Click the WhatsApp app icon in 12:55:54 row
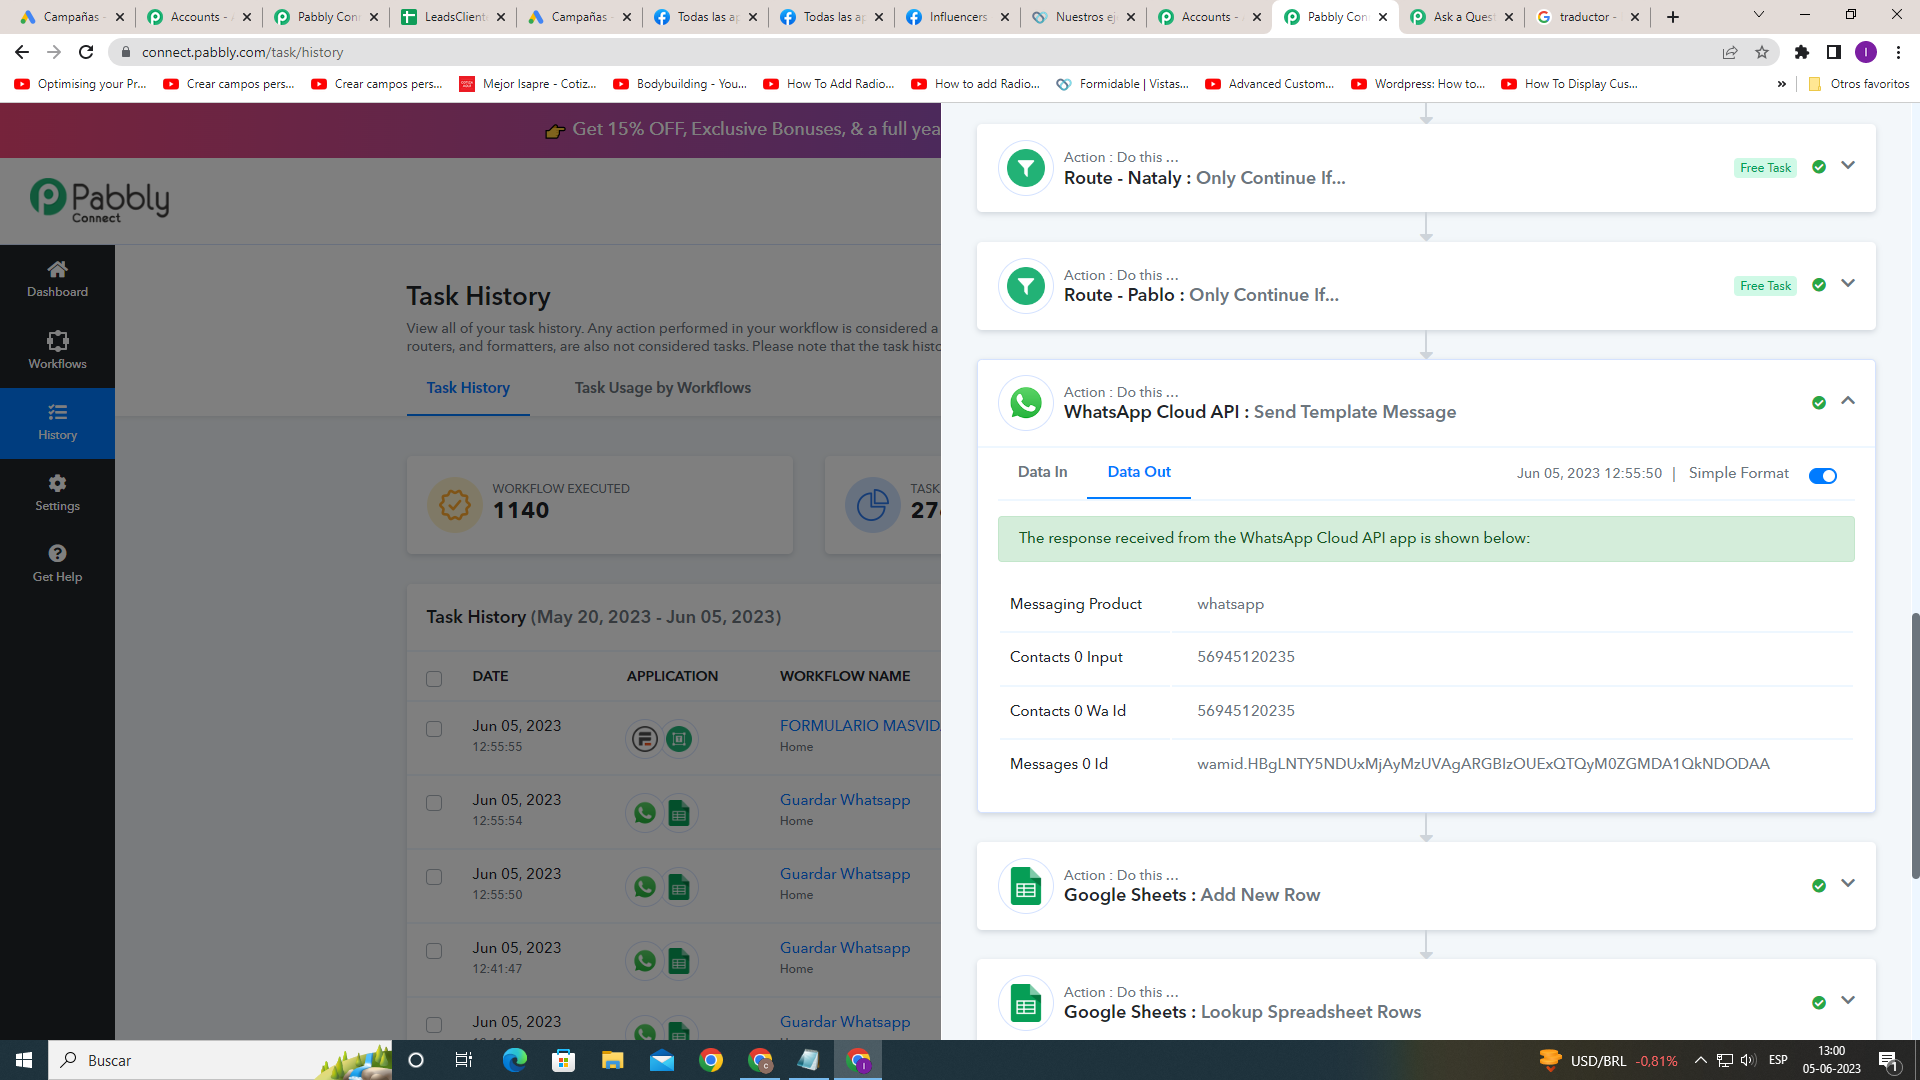The width and height of the screenshot is (1920, 1080). click(x=645, y=813)
